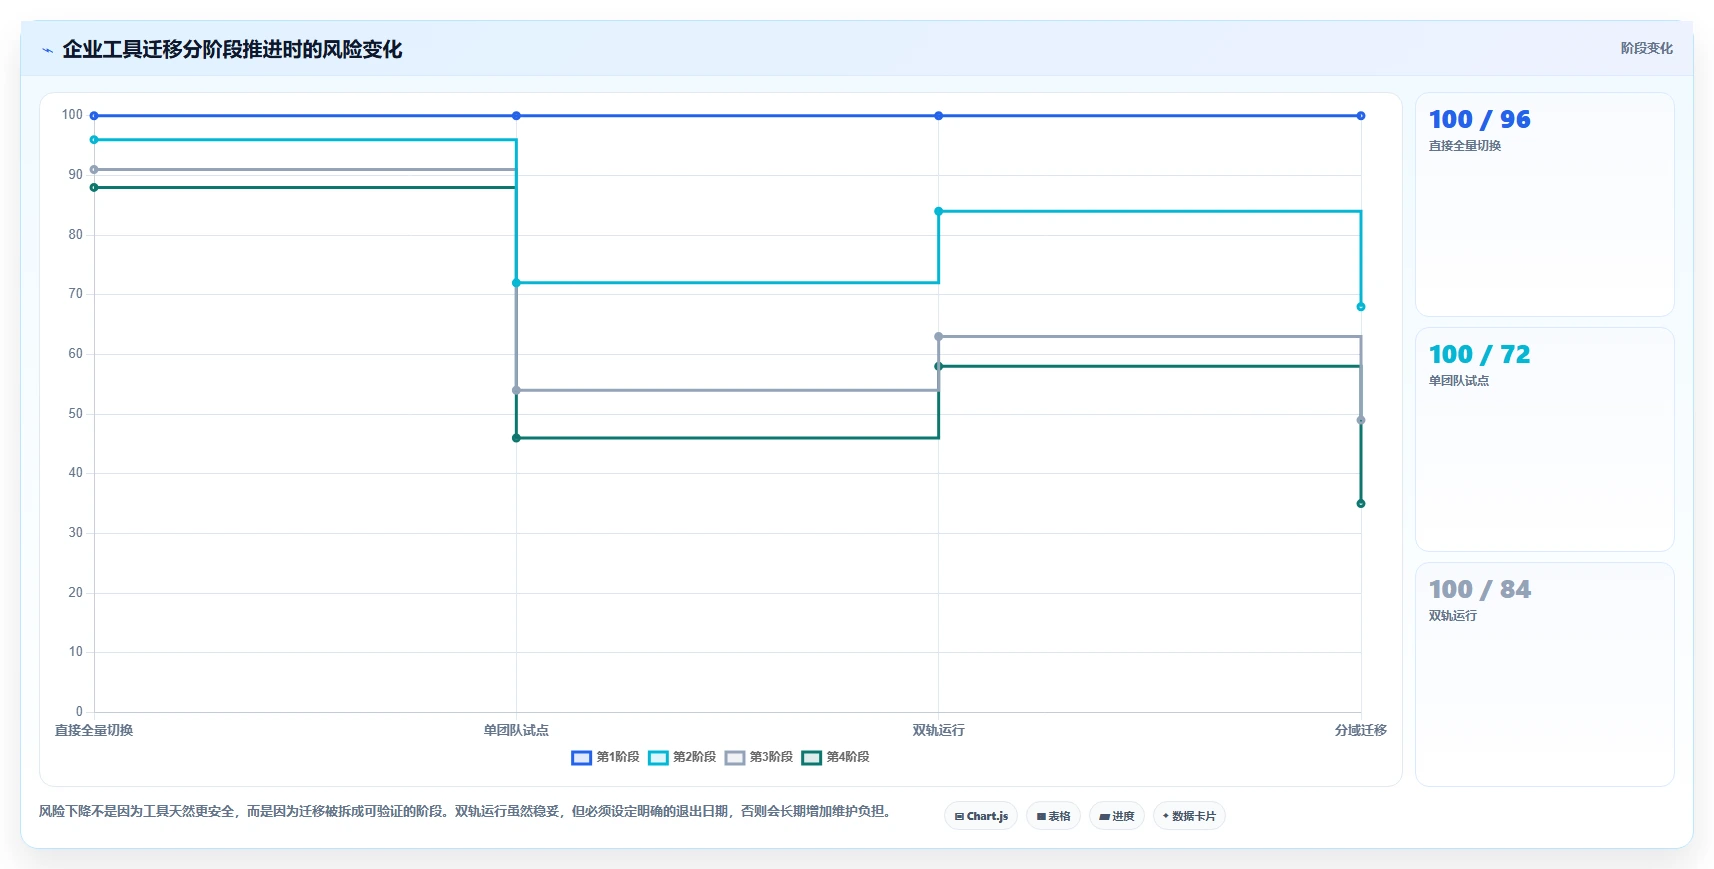The width and height of the screenshot is (1714, 869).
Task: Click the chart icon before the title
Action: pos(47,50)
